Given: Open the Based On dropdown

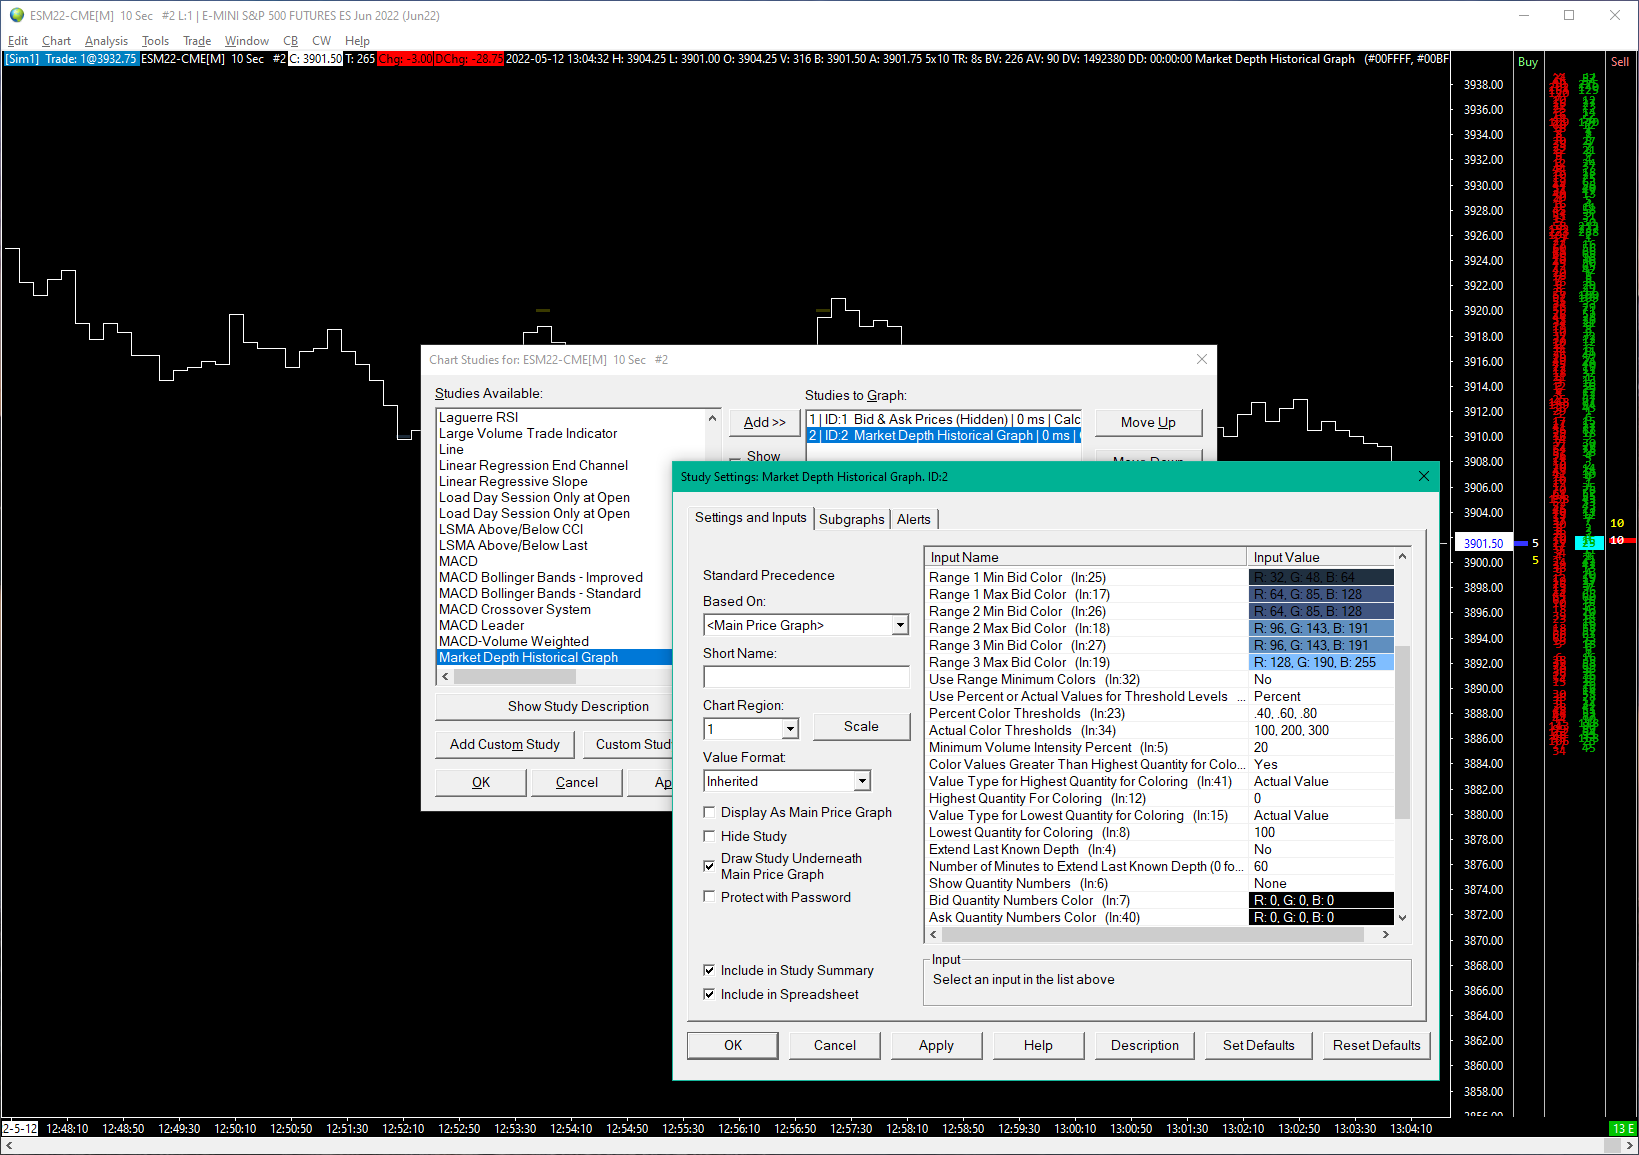Looking at the screenshot, I should pyautogui.click(x=900, y=625).
